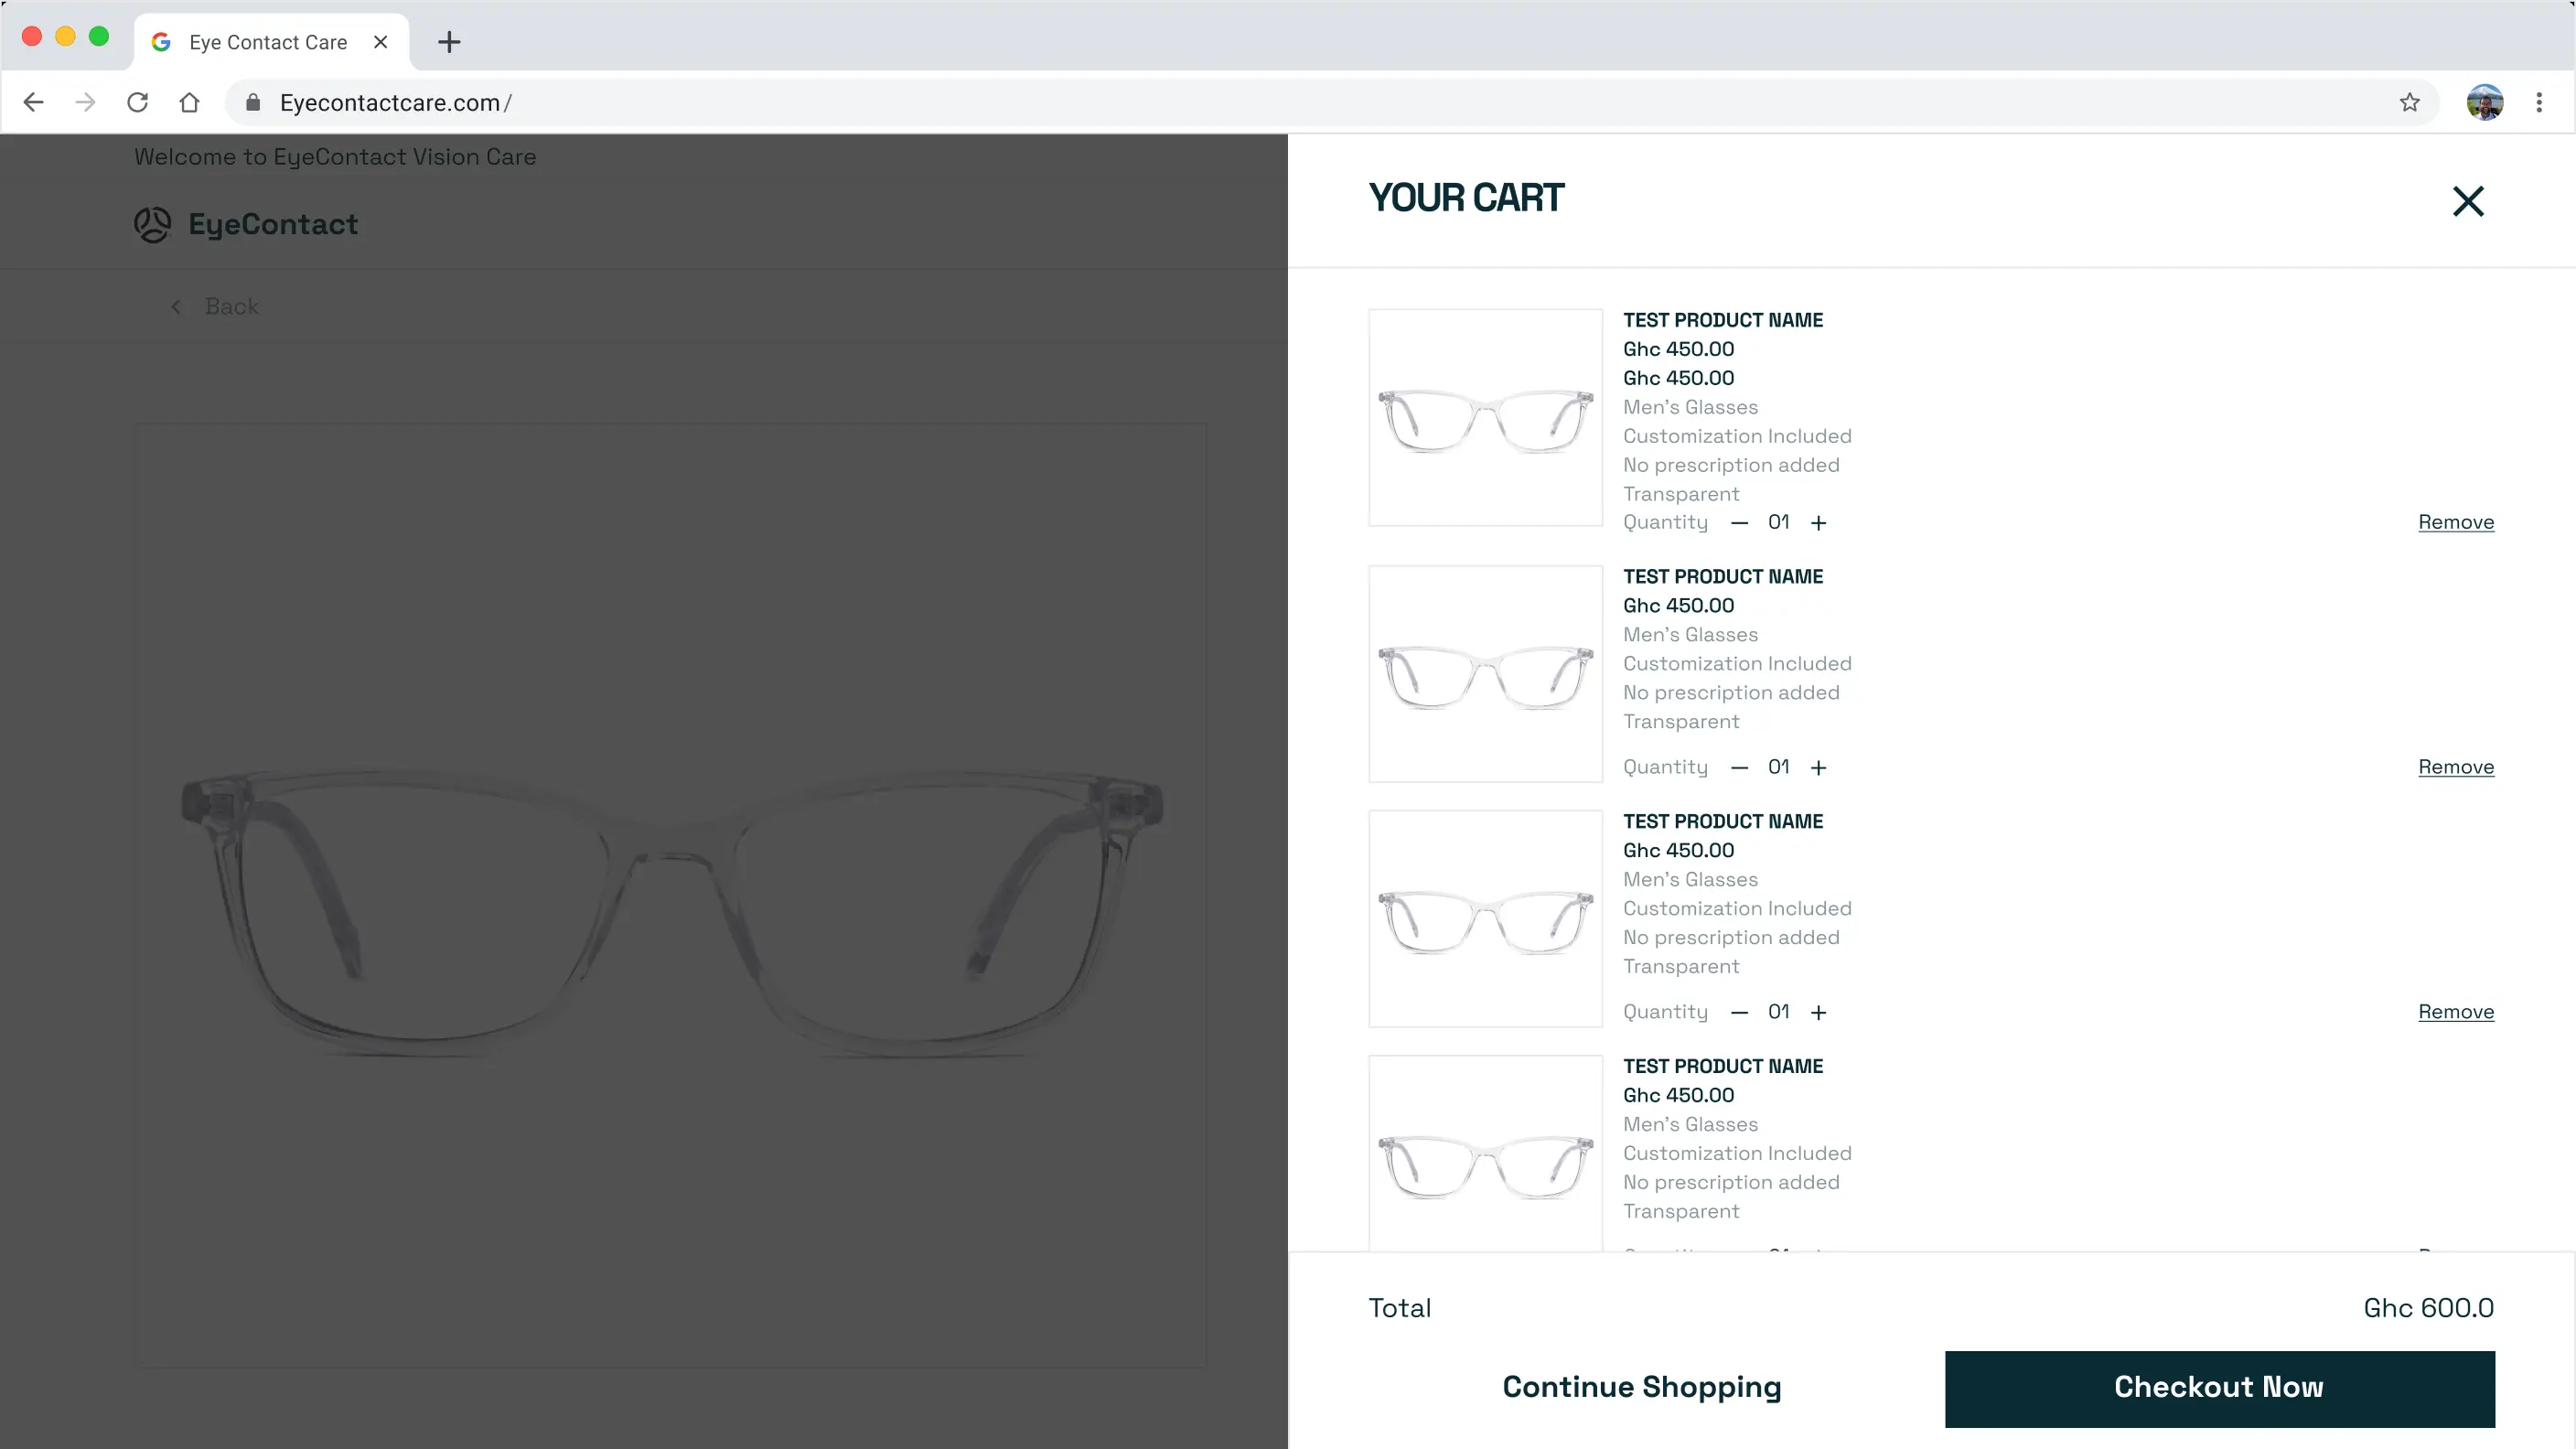Click the macOS yellow minimize window button

pyautogui.click(x=65, y=36)
